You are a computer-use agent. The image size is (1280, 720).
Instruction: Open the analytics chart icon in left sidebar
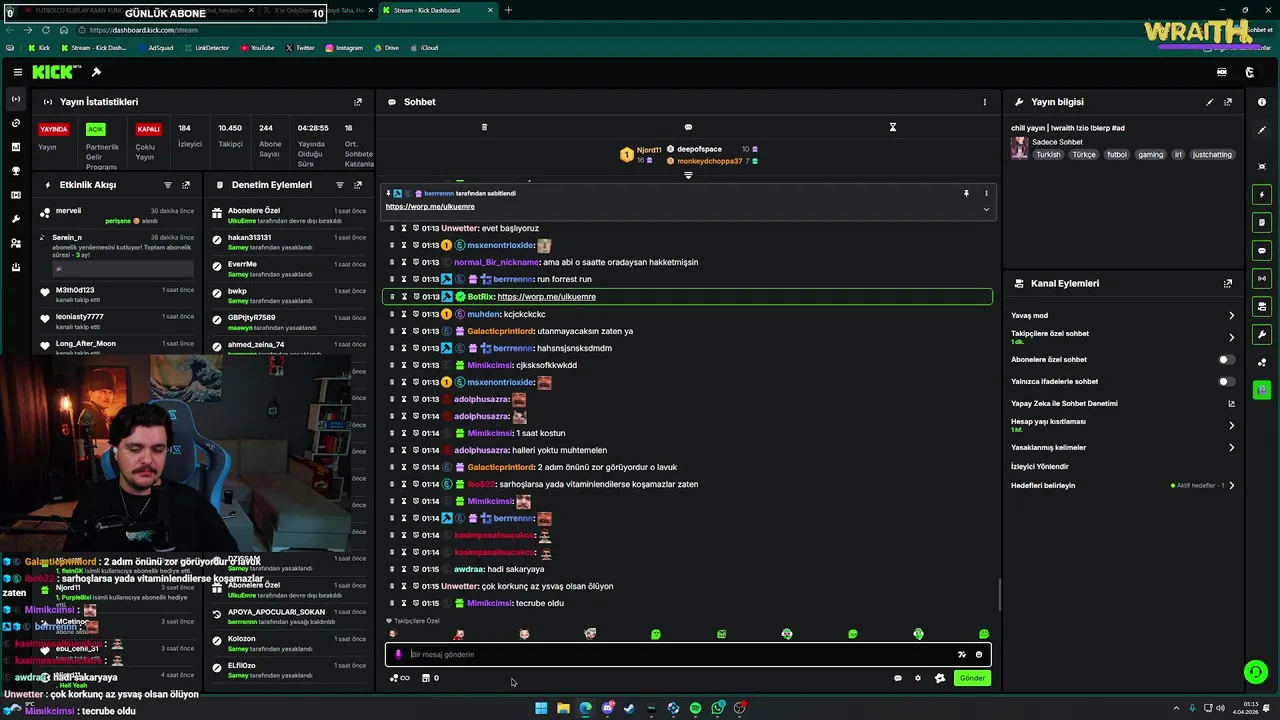click(15, 147)
